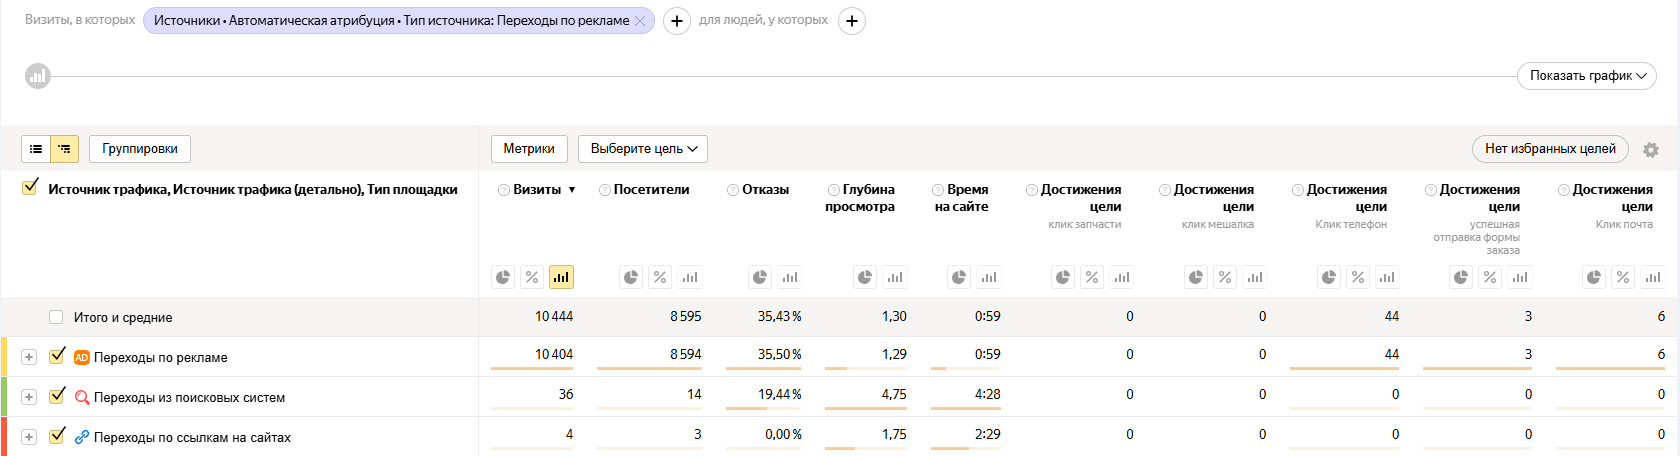
Task: Open the Группировки menu
Action: pyautogui.click(x=140, y=149)
